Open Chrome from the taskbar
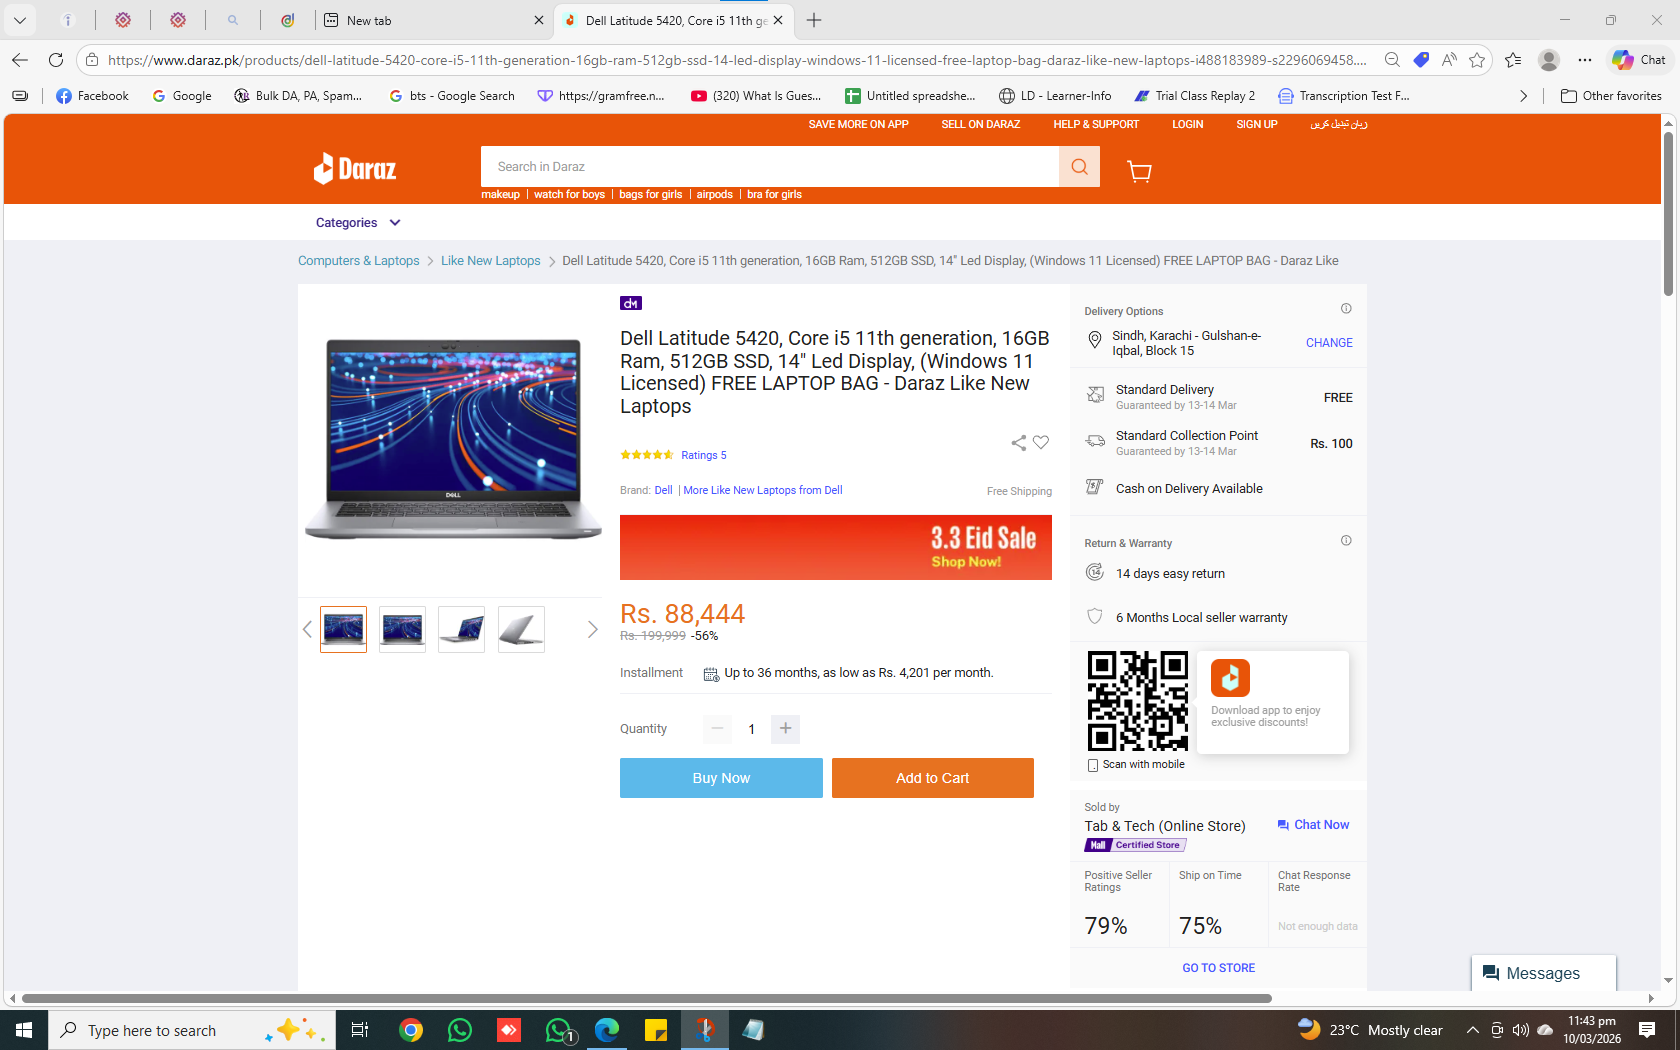 click(411, 1030)
